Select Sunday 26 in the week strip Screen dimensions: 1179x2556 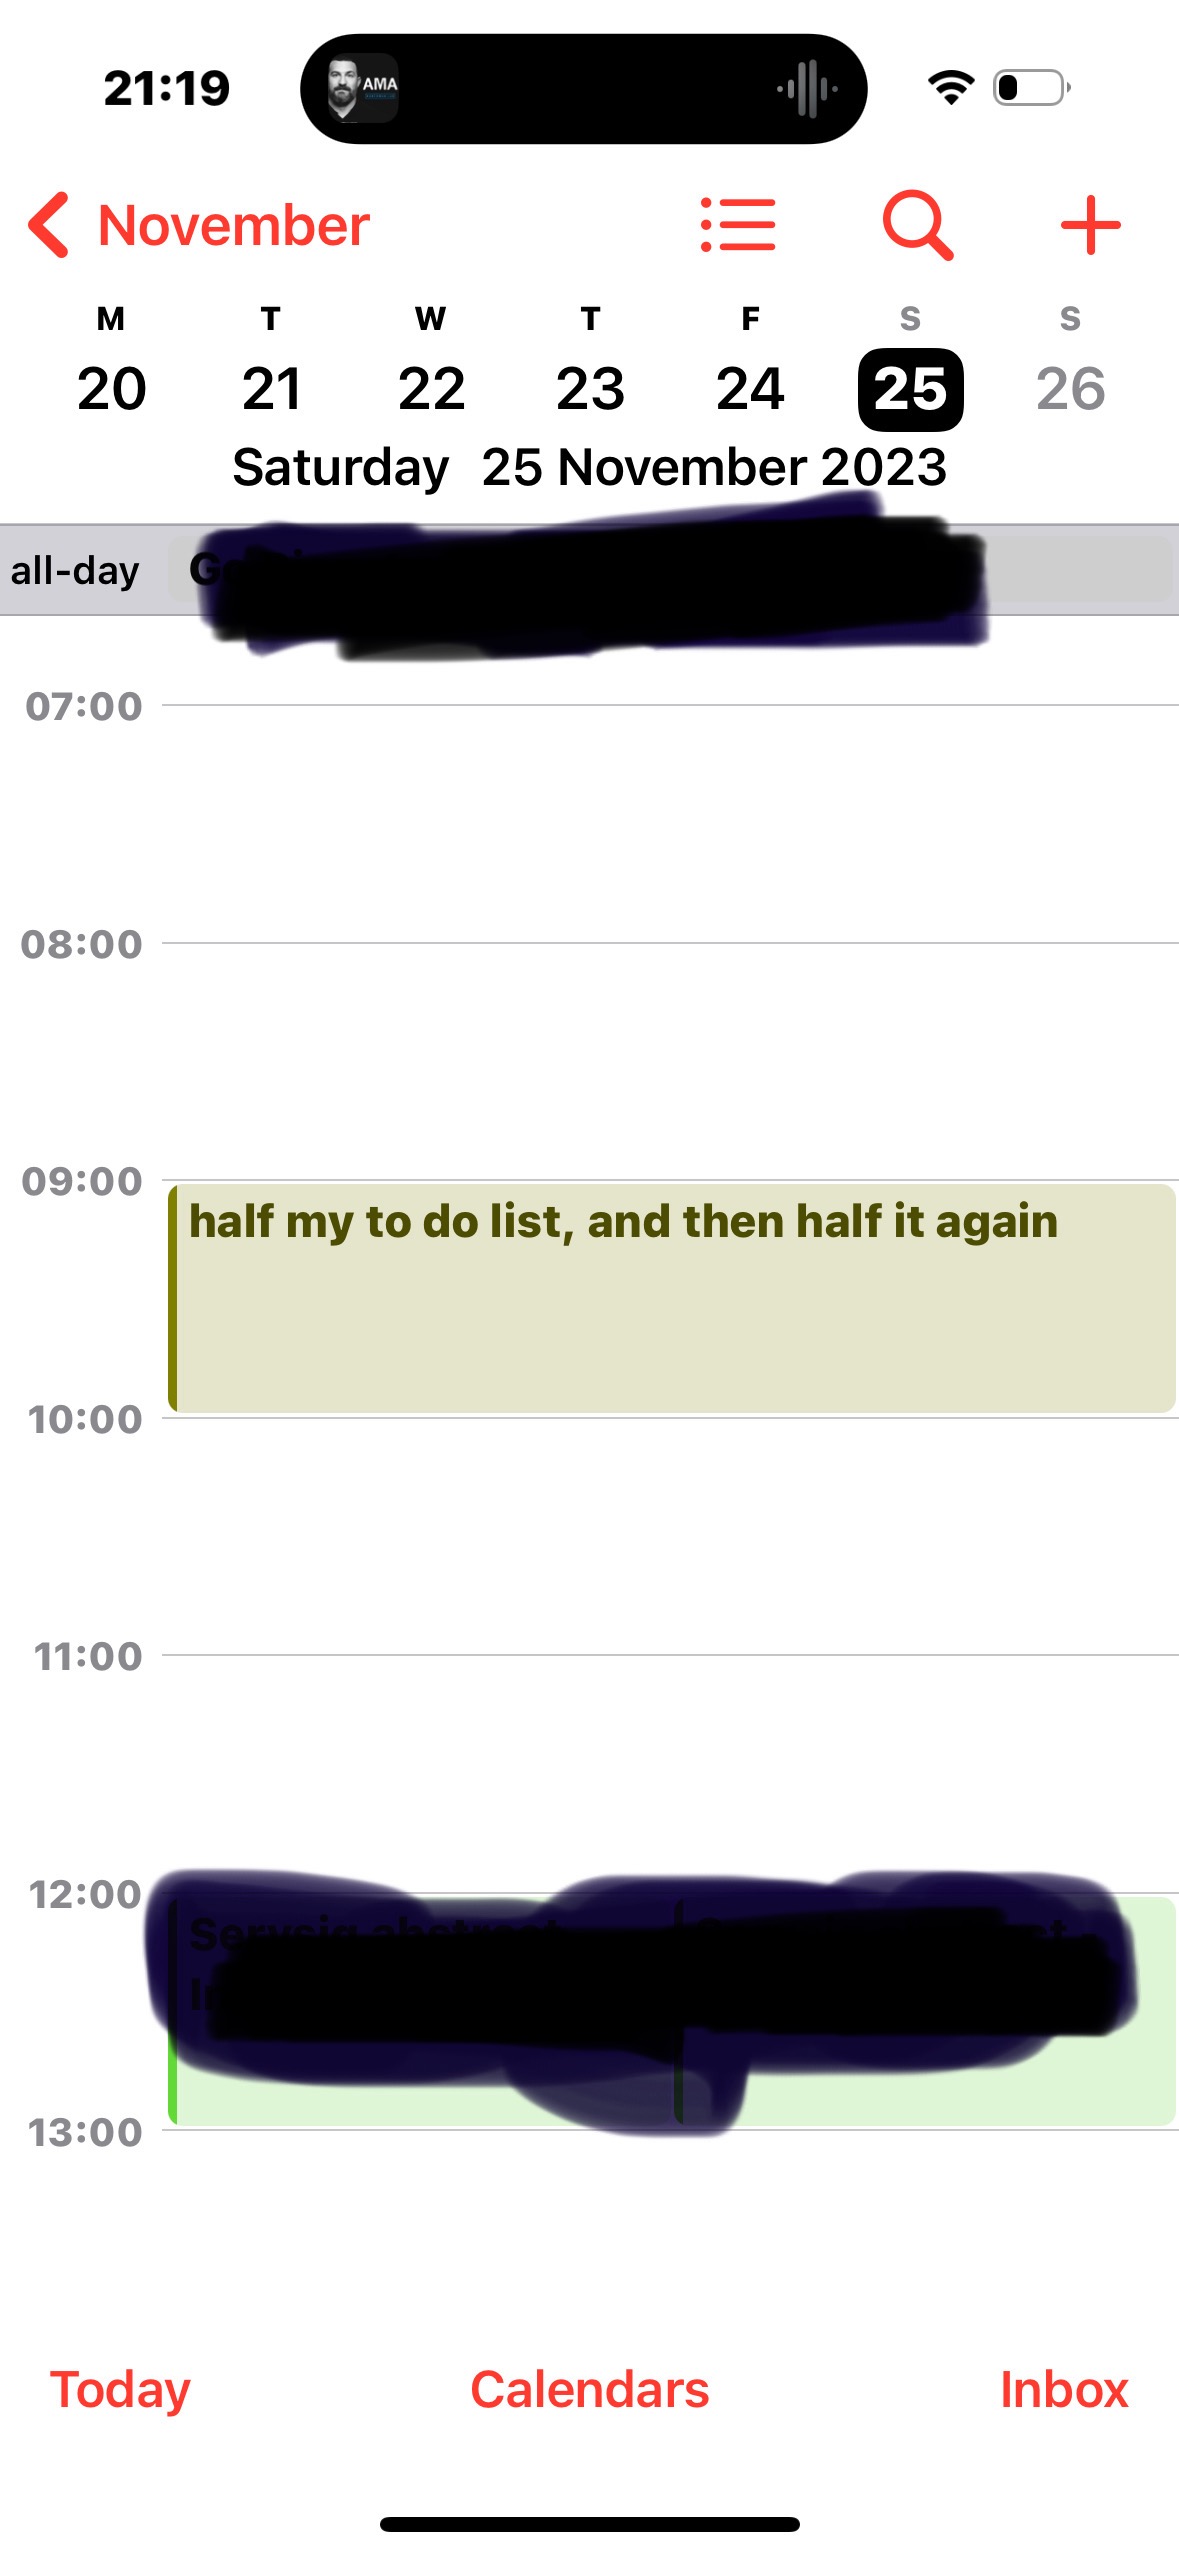point(1070,388)
